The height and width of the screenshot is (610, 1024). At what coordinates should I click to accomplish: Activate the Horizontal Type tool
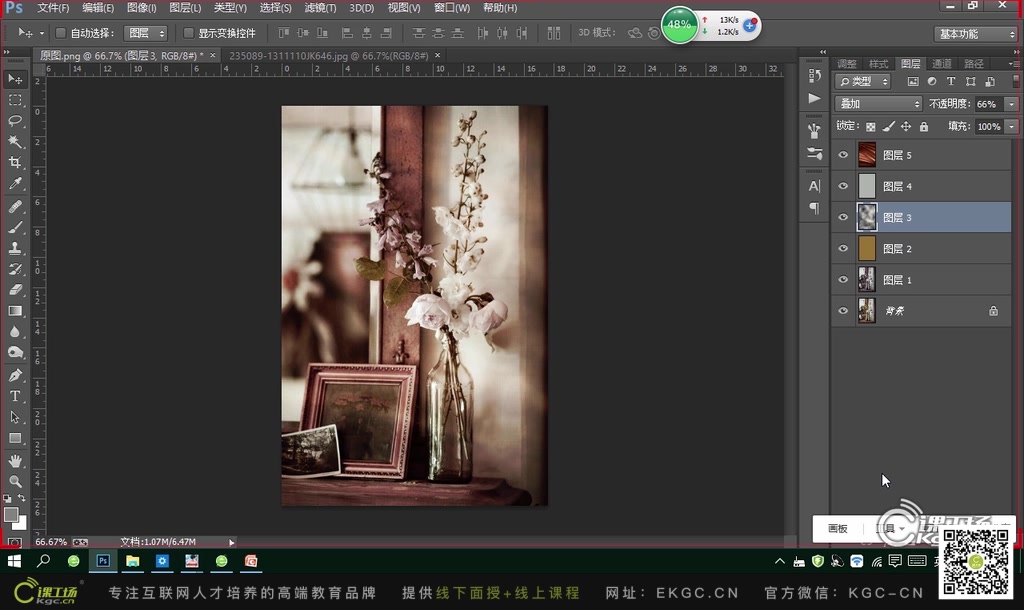coord(16,395)
